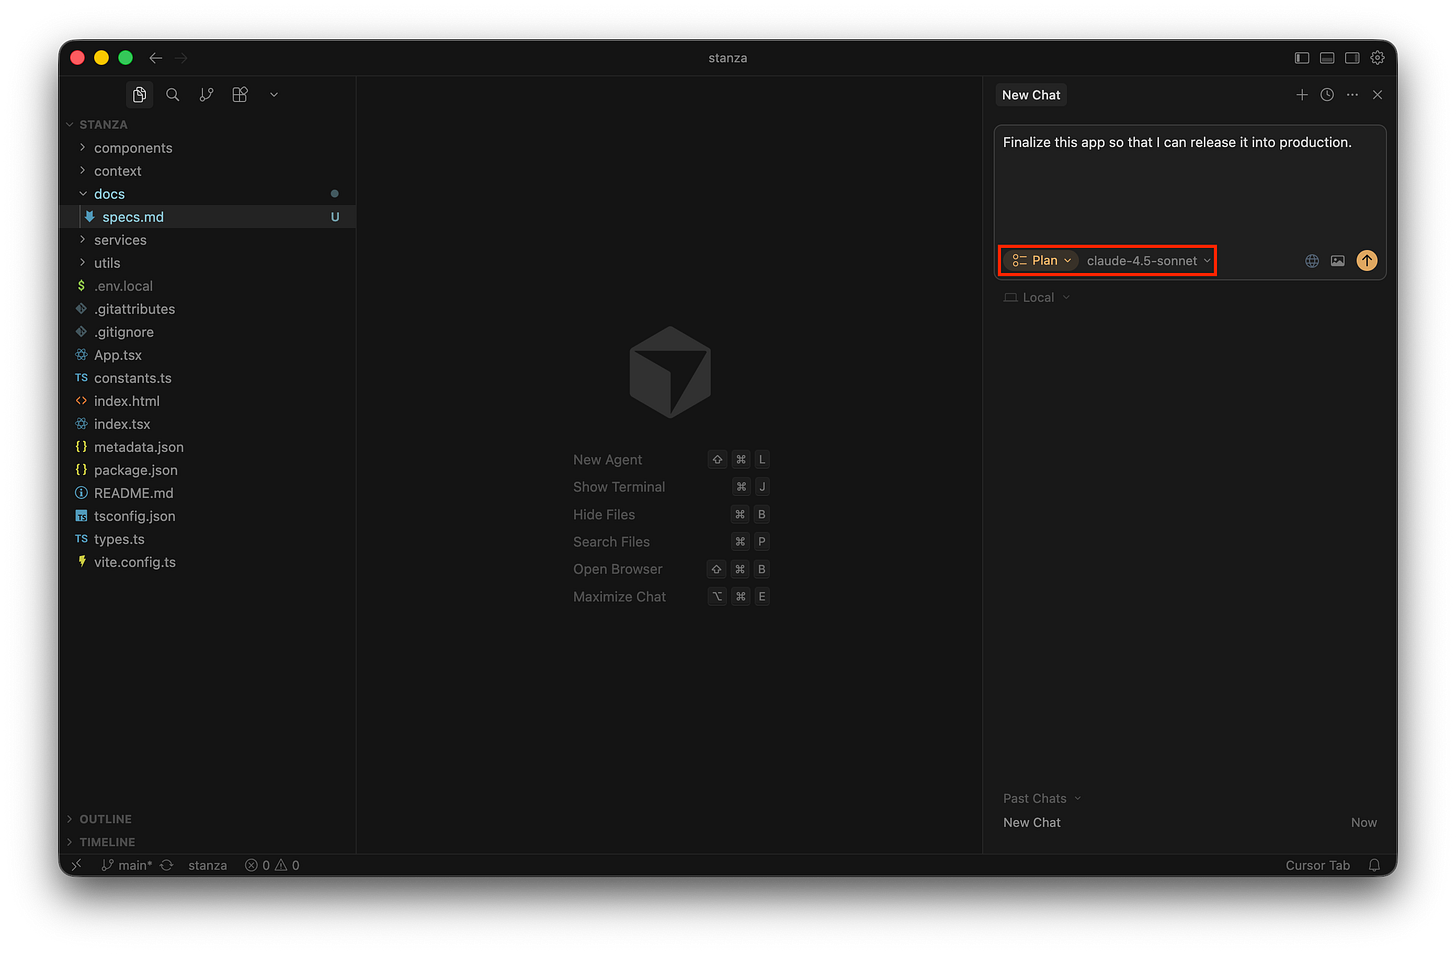
Task: Open the Search panel in the sidebar
Action: pos(172,94)
